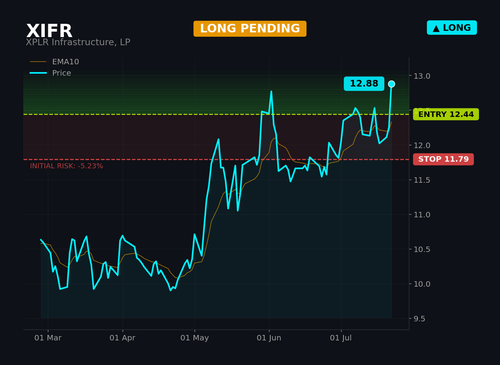Click the 10.5 price axis label

pyautogui.click(x=422, y=249)
